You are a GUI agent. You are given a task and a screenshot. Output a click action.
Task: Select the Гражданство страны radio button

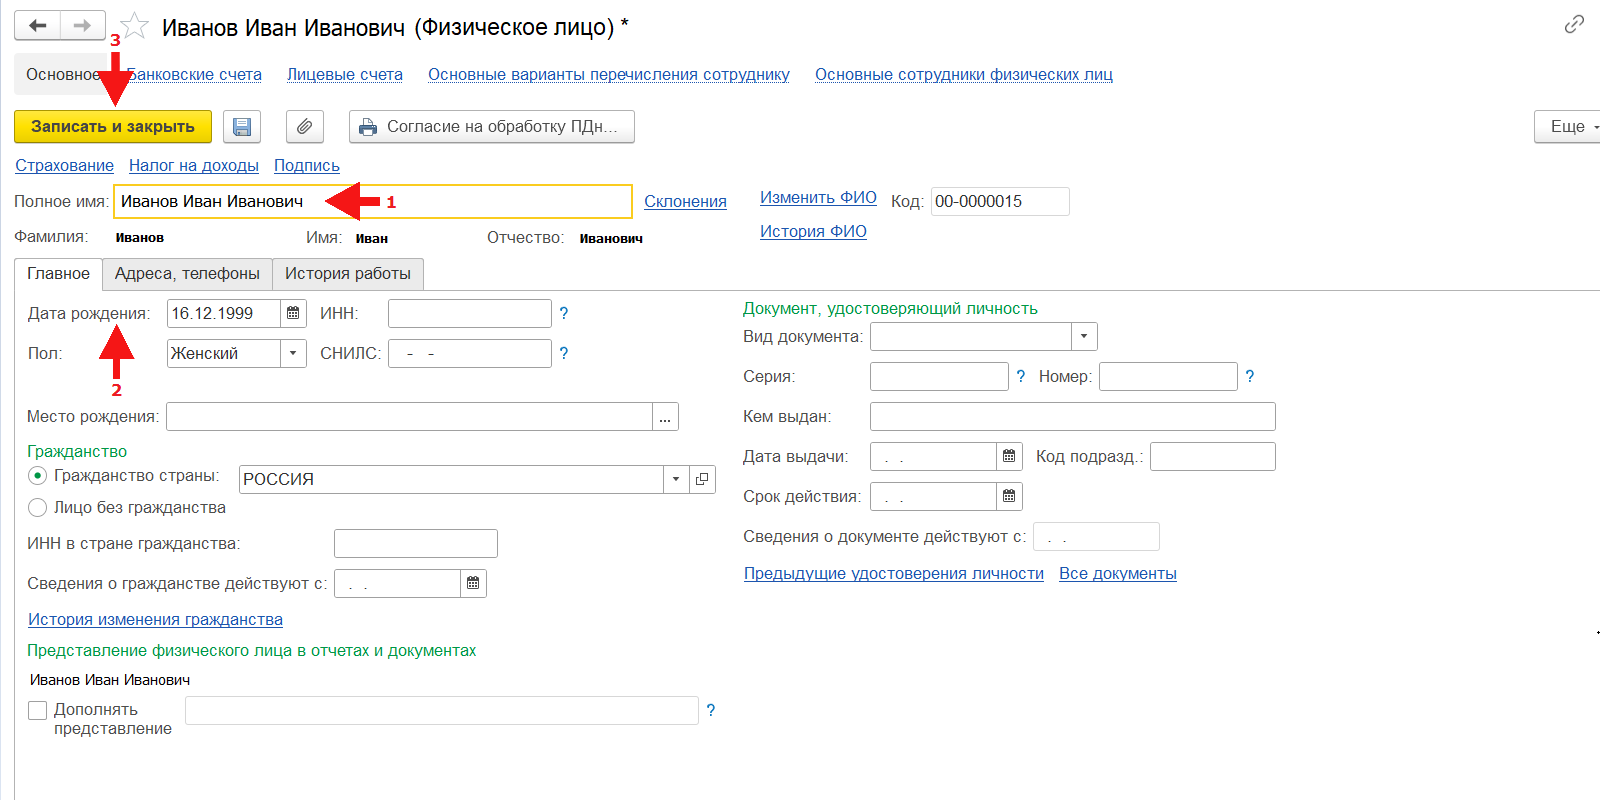(x=38, y=476)
